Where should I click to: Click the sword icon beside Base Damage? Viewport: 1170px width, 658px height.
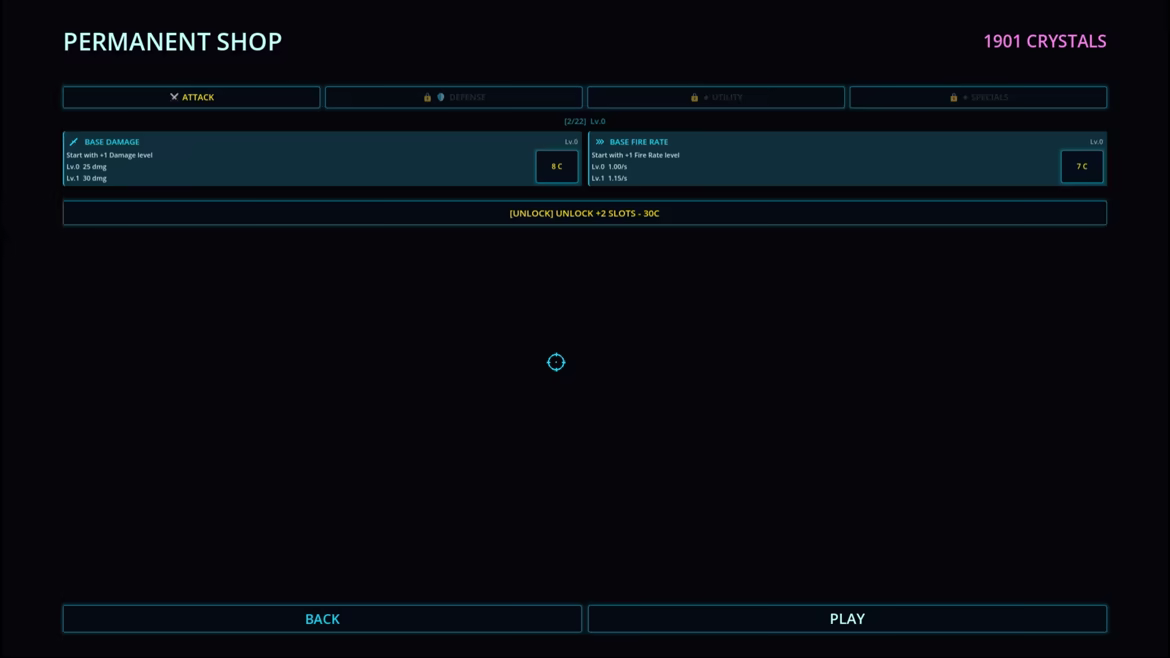coord(74,142)
